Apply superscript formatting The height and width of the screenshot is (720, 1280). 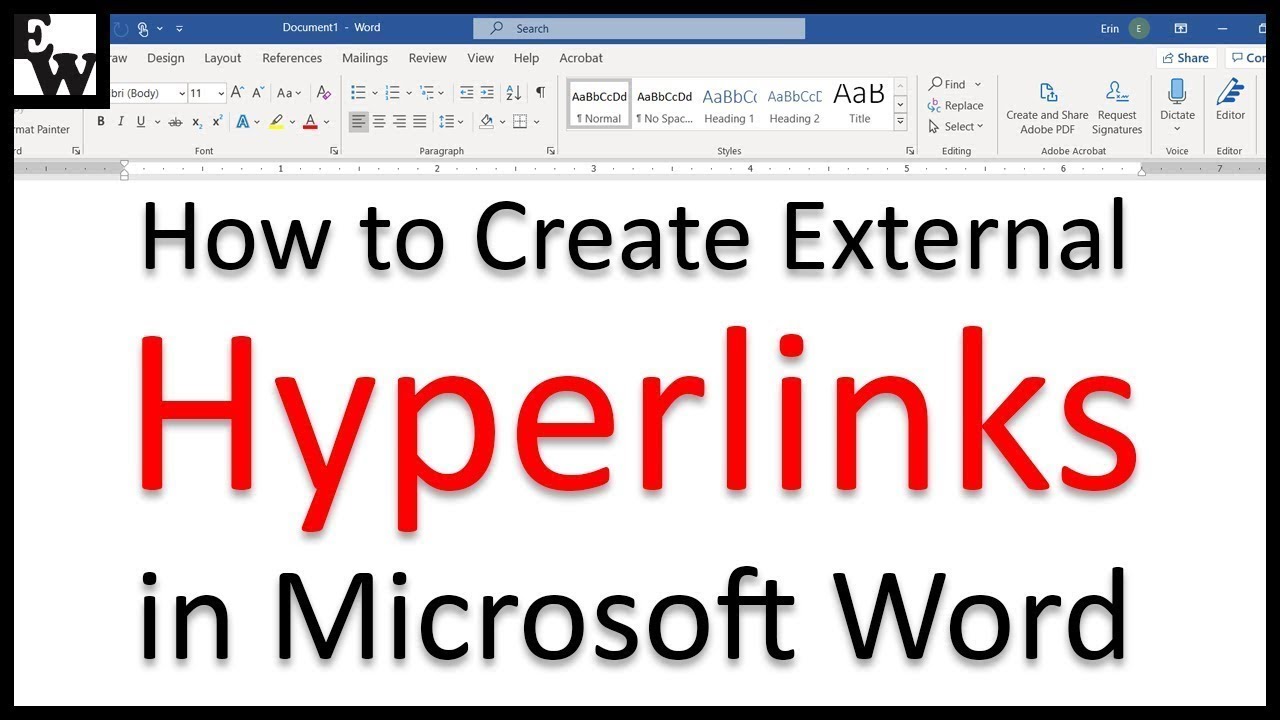217,122
